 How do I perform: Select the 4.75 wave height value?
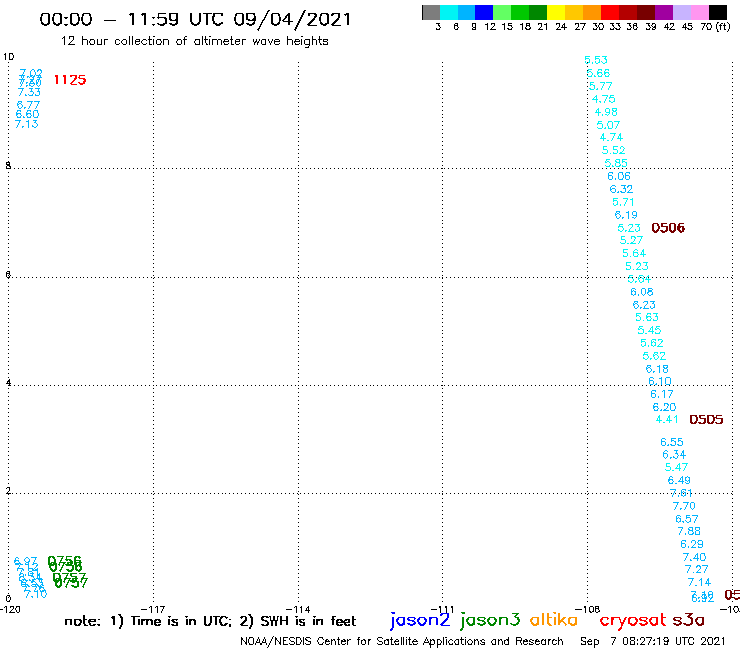pyautogui.click(x=604, y=99)
